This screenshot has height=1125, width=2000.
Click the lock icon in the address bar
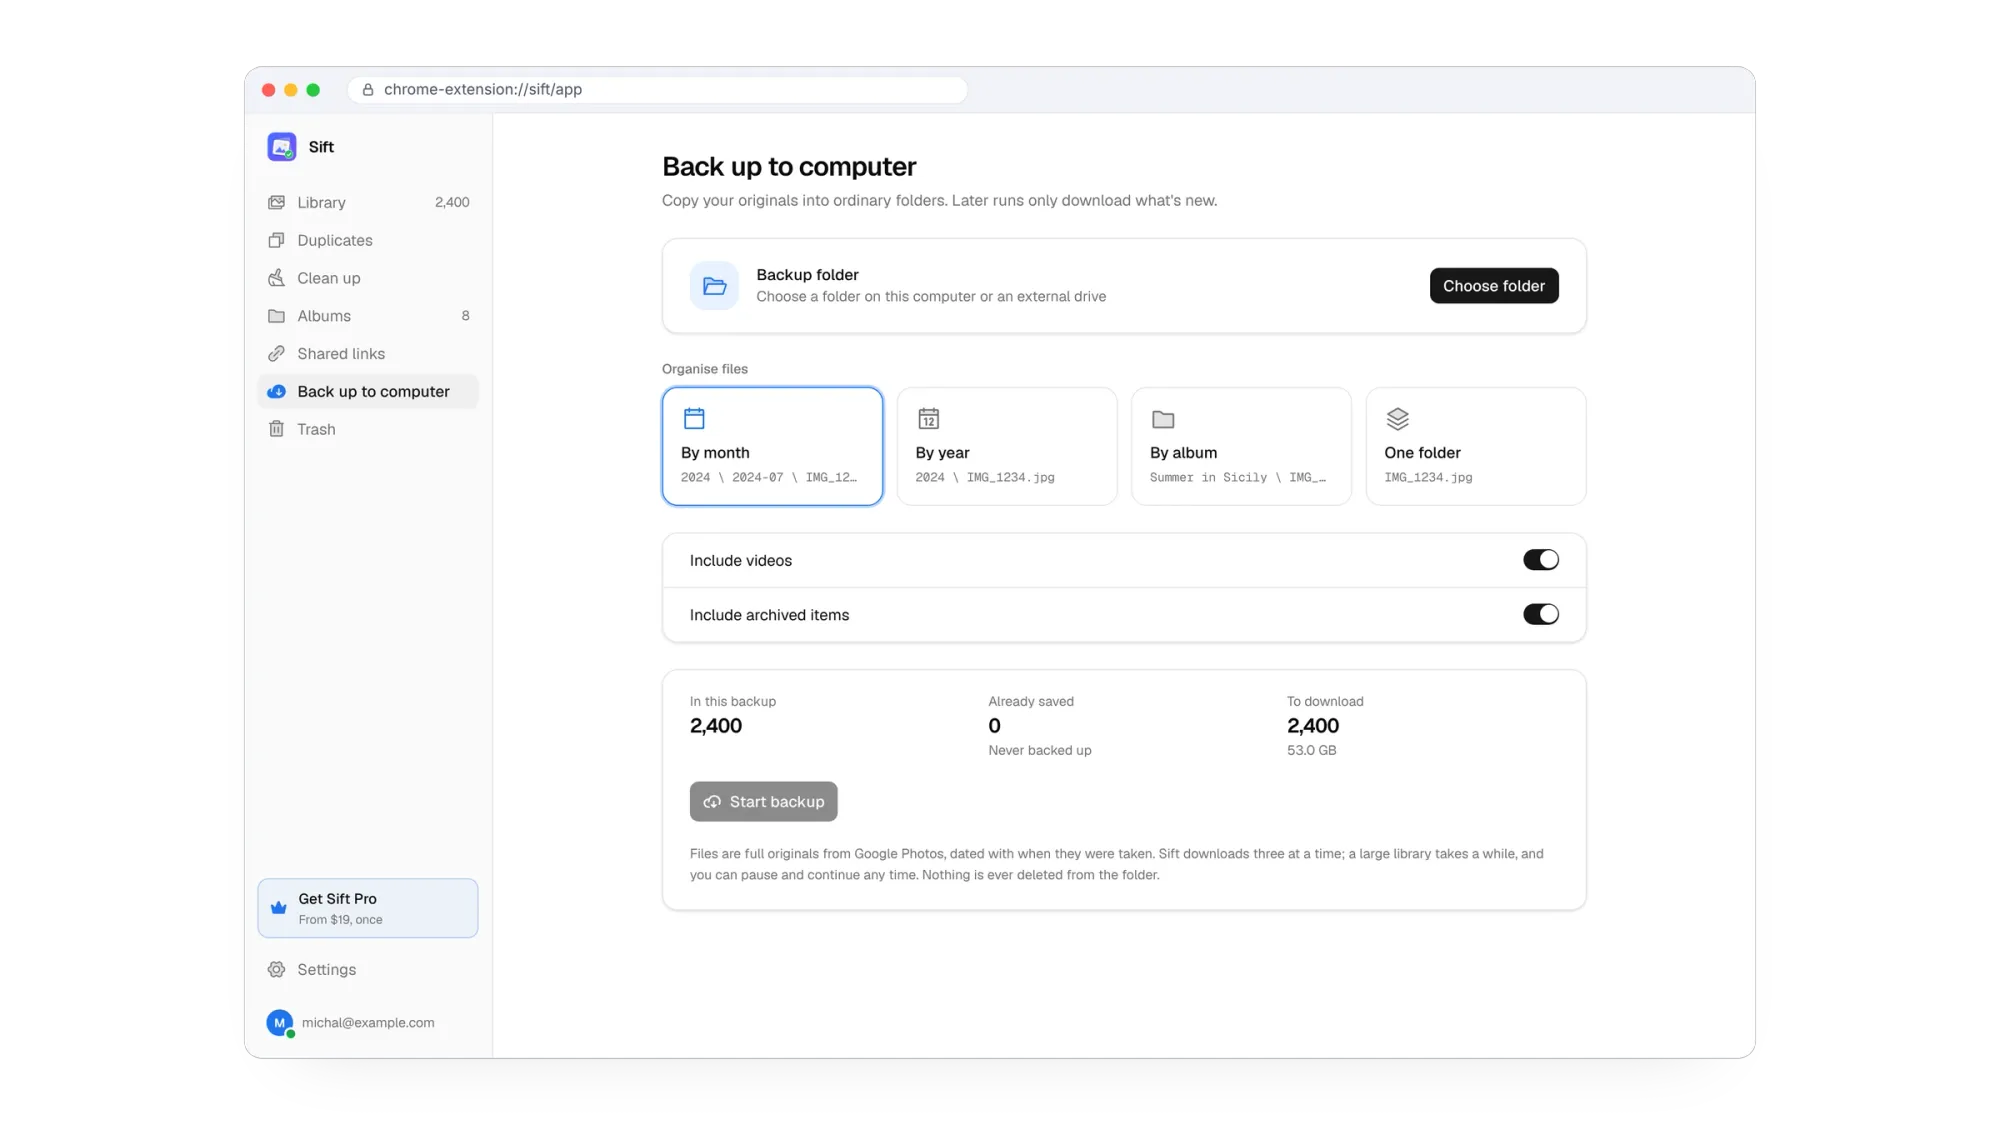coord(368,90)
